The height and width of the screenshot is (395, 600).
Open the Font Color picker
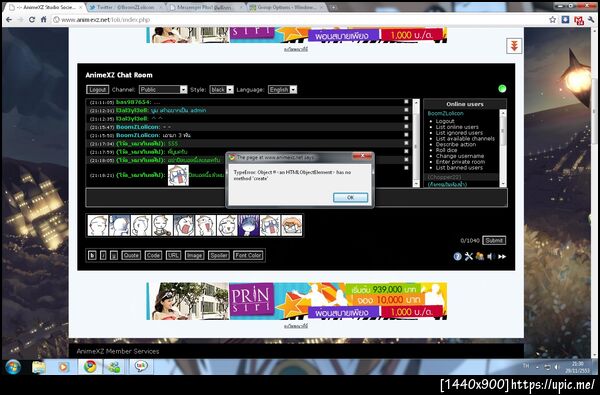[x=248, y=255]
